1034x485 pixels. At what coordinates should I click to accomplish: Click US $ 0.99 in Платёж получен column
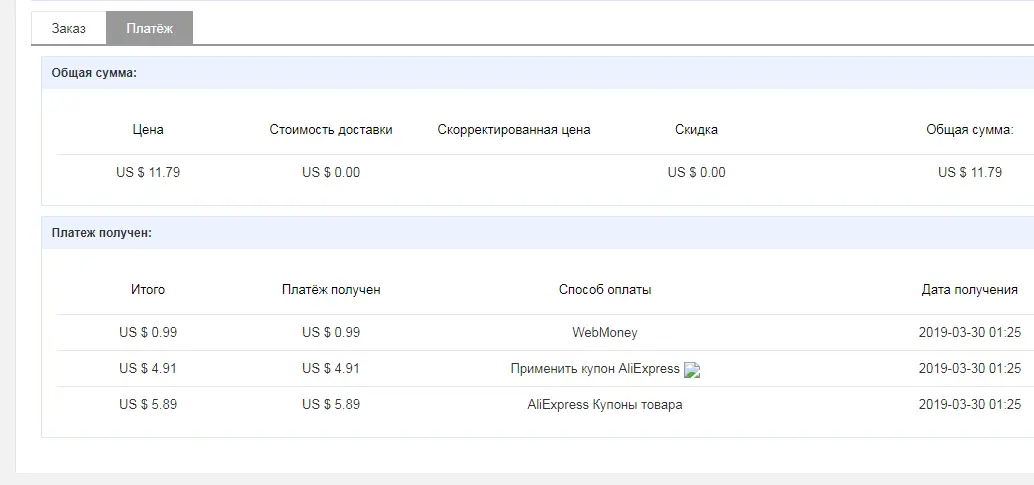[x=331, y=333]
